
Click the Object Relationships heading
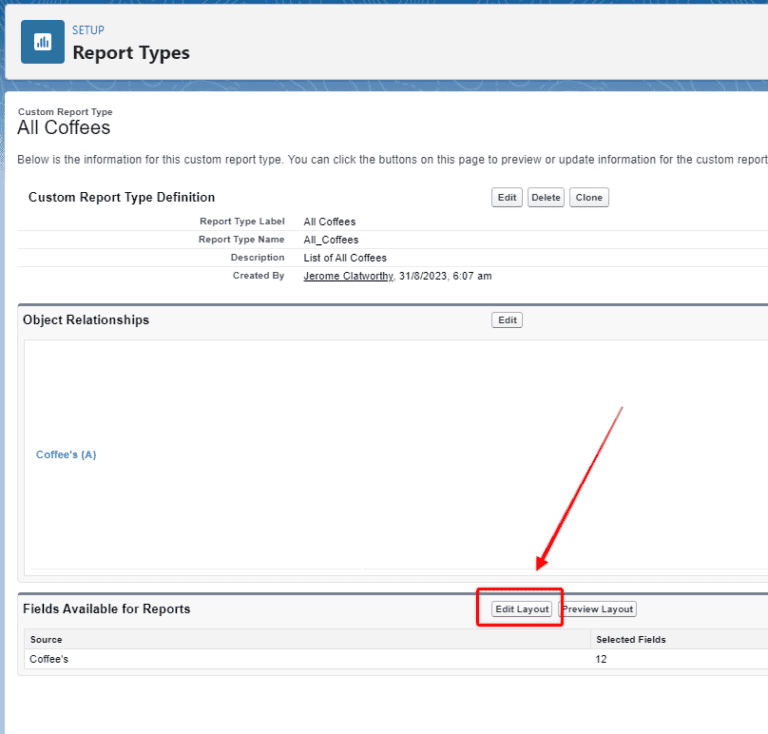pos(86,320)
